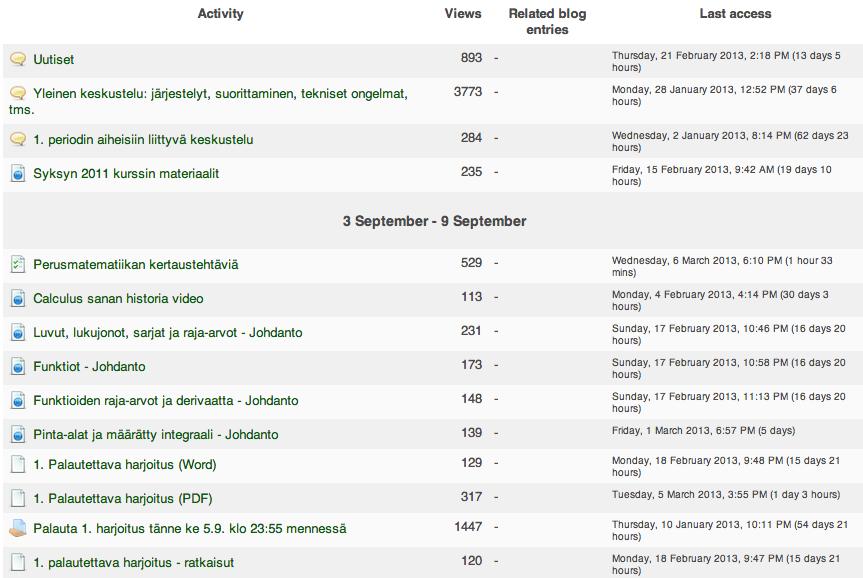Click the file icon beside 1. Palautettava harjoitus (Word)
This screenshot has width=863, height=578.
click(x=18, y=465)
